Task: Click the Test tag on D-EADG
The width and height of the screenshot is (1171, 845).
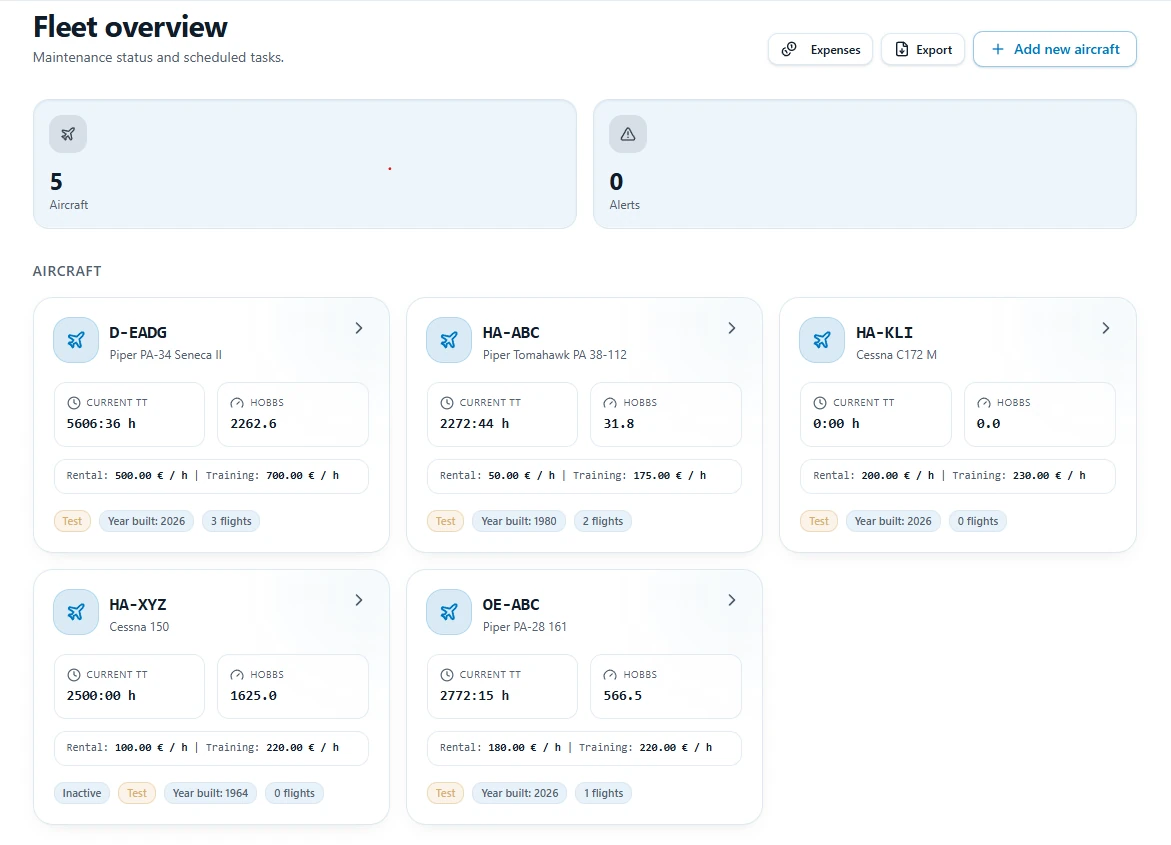Action: click(72, 521)
